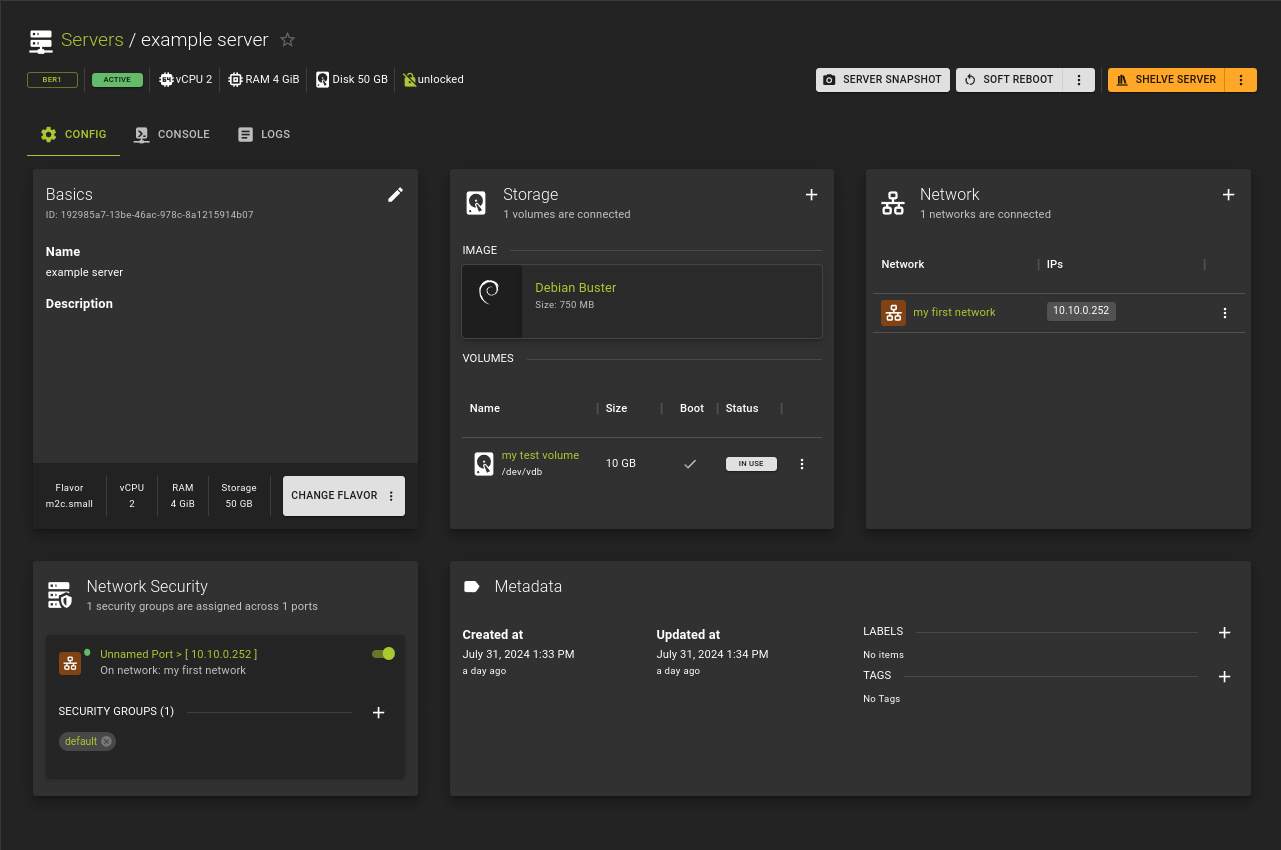Image resolution: width=1281 pixels, height=850 pixels.
Task: Click the Soft Reboot button
Action: [x=1009, y=80]
